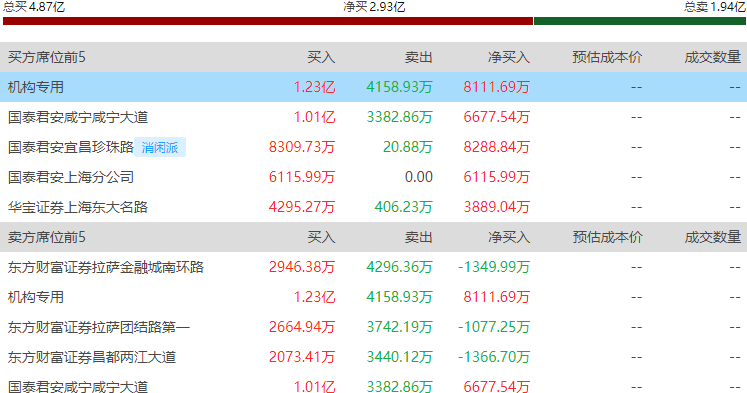747x393 pixels.
Task: Click the green total sell bar segment
Action: pos(640,21)
